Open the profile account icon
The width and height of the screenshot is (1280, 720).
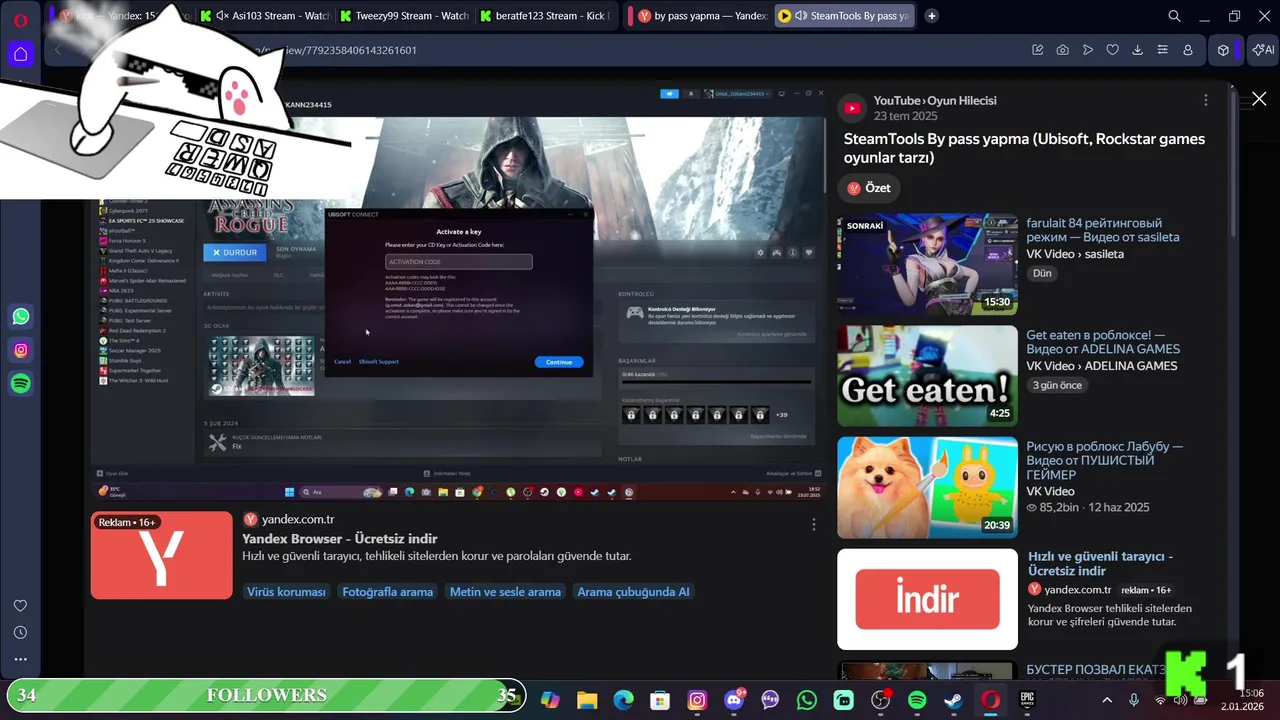pos(1188,50)
